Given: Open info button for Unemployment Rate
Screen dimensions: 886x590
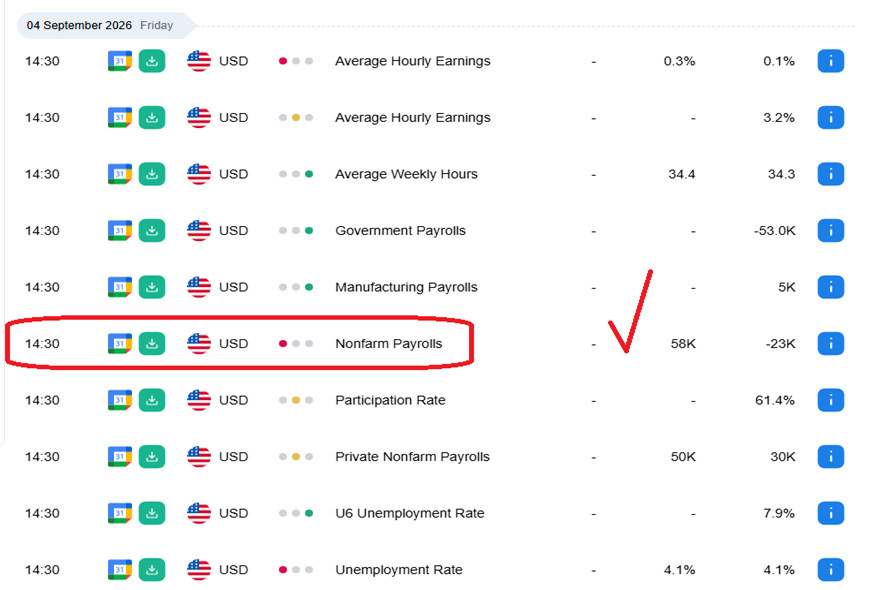Looking at the screenshot, I should click(x=830, y=570).
